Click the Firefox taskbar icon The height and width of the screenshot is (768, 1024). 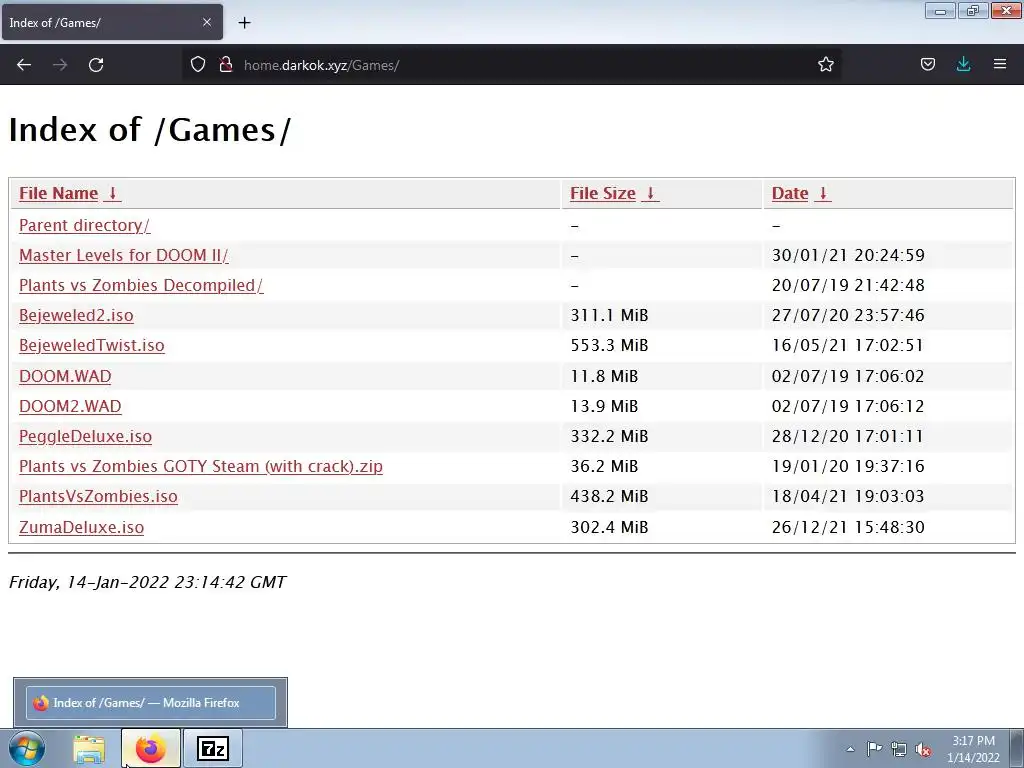150,748
